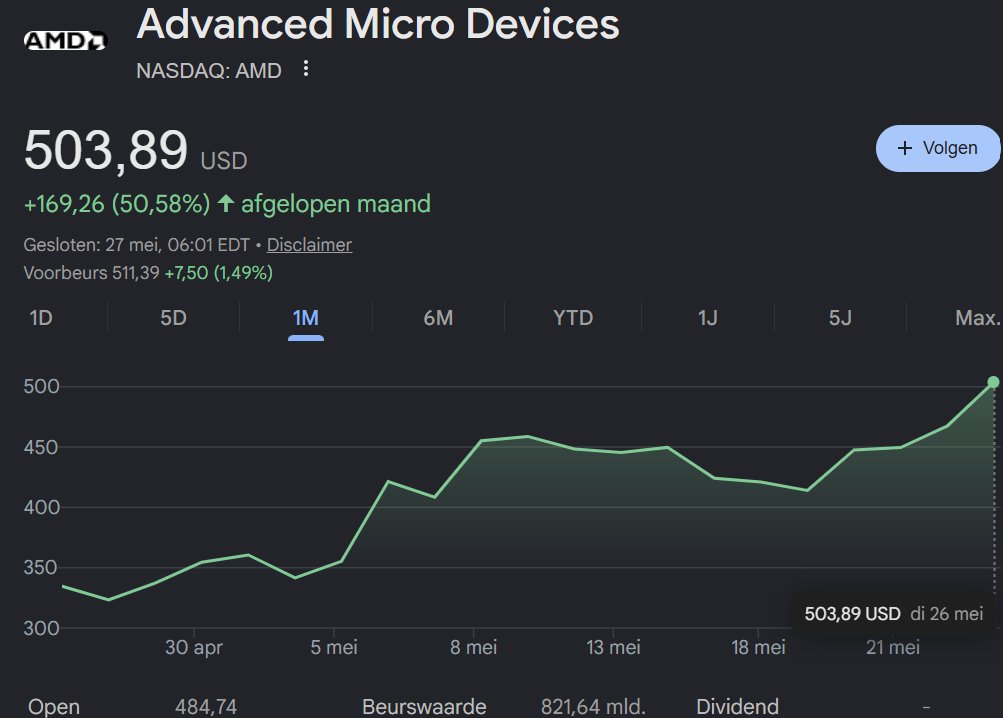This screenshot has height=718, width=1003.
Task: Click the Open label in stats row
Action: [x=54, y=706]
